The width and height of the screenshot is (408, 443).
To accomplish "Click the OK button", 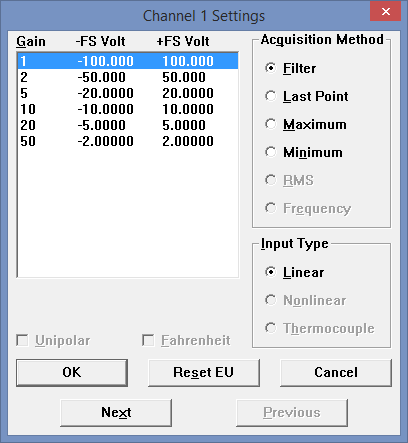I will 72,373.
